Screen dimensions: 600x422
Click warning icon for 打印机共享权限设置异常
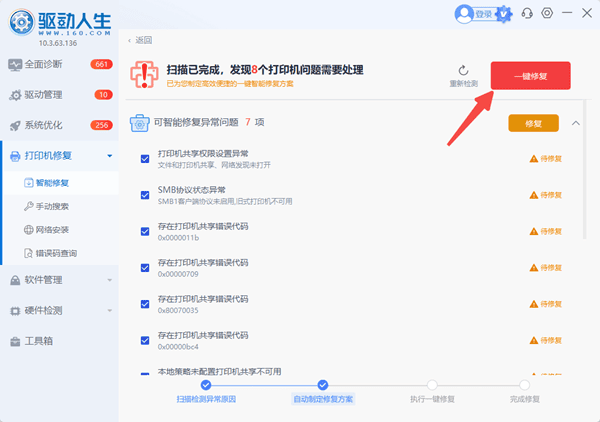pyautogui.click(x=533, y=159)
